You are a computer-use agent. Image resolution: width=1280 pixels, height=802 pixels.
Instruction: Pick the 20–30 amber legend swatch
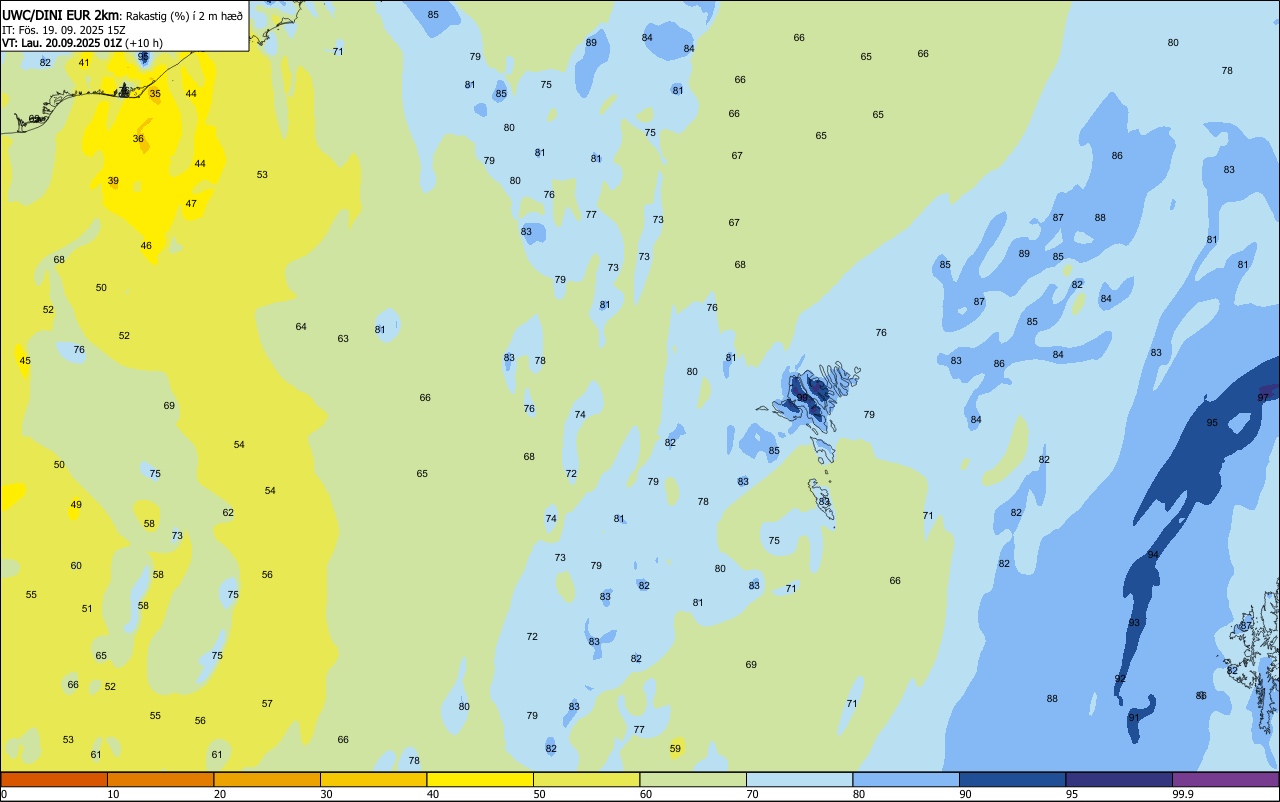tap(267, 779)
